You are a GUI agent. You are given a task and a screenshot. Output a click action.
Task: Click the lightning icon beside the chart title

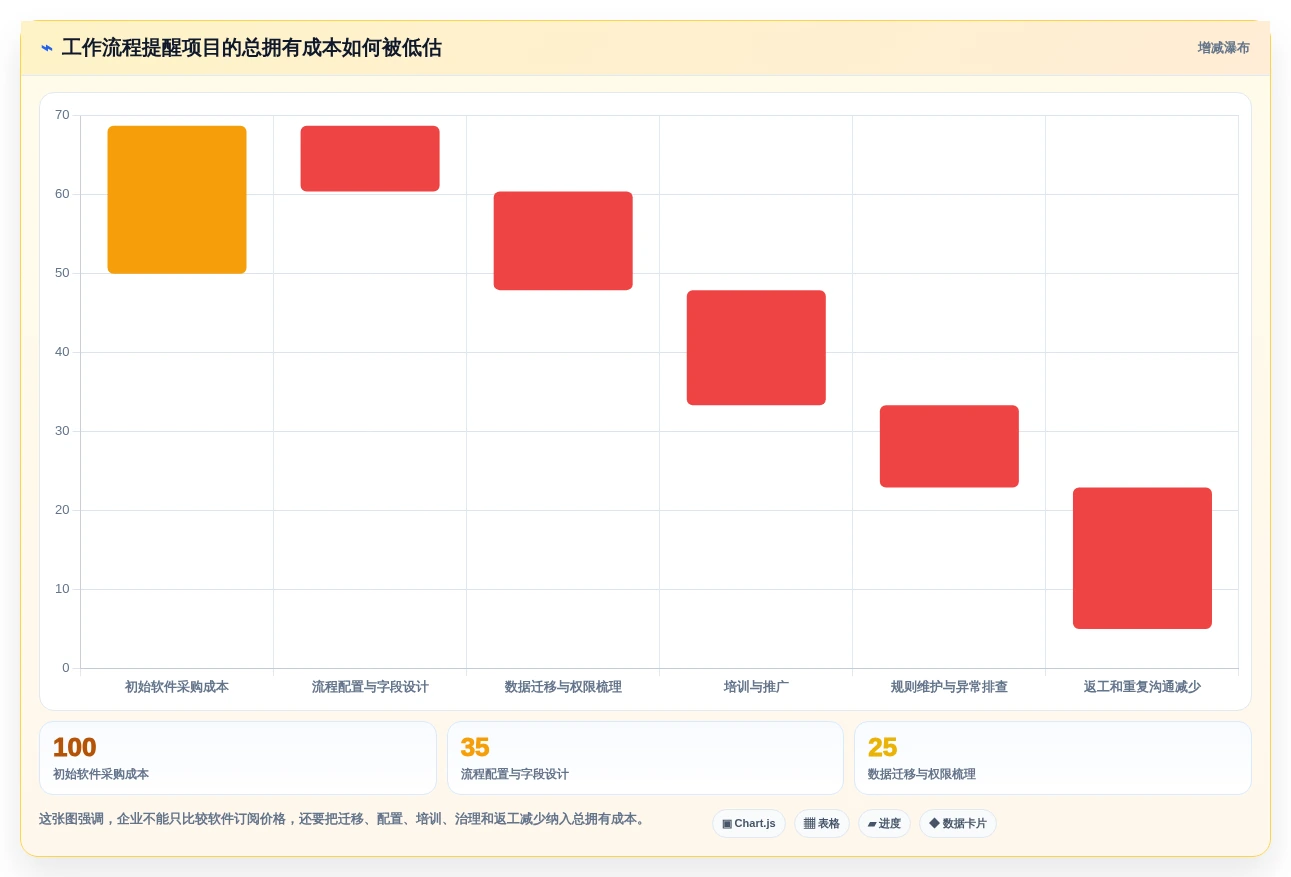click(x=47, y=48)
